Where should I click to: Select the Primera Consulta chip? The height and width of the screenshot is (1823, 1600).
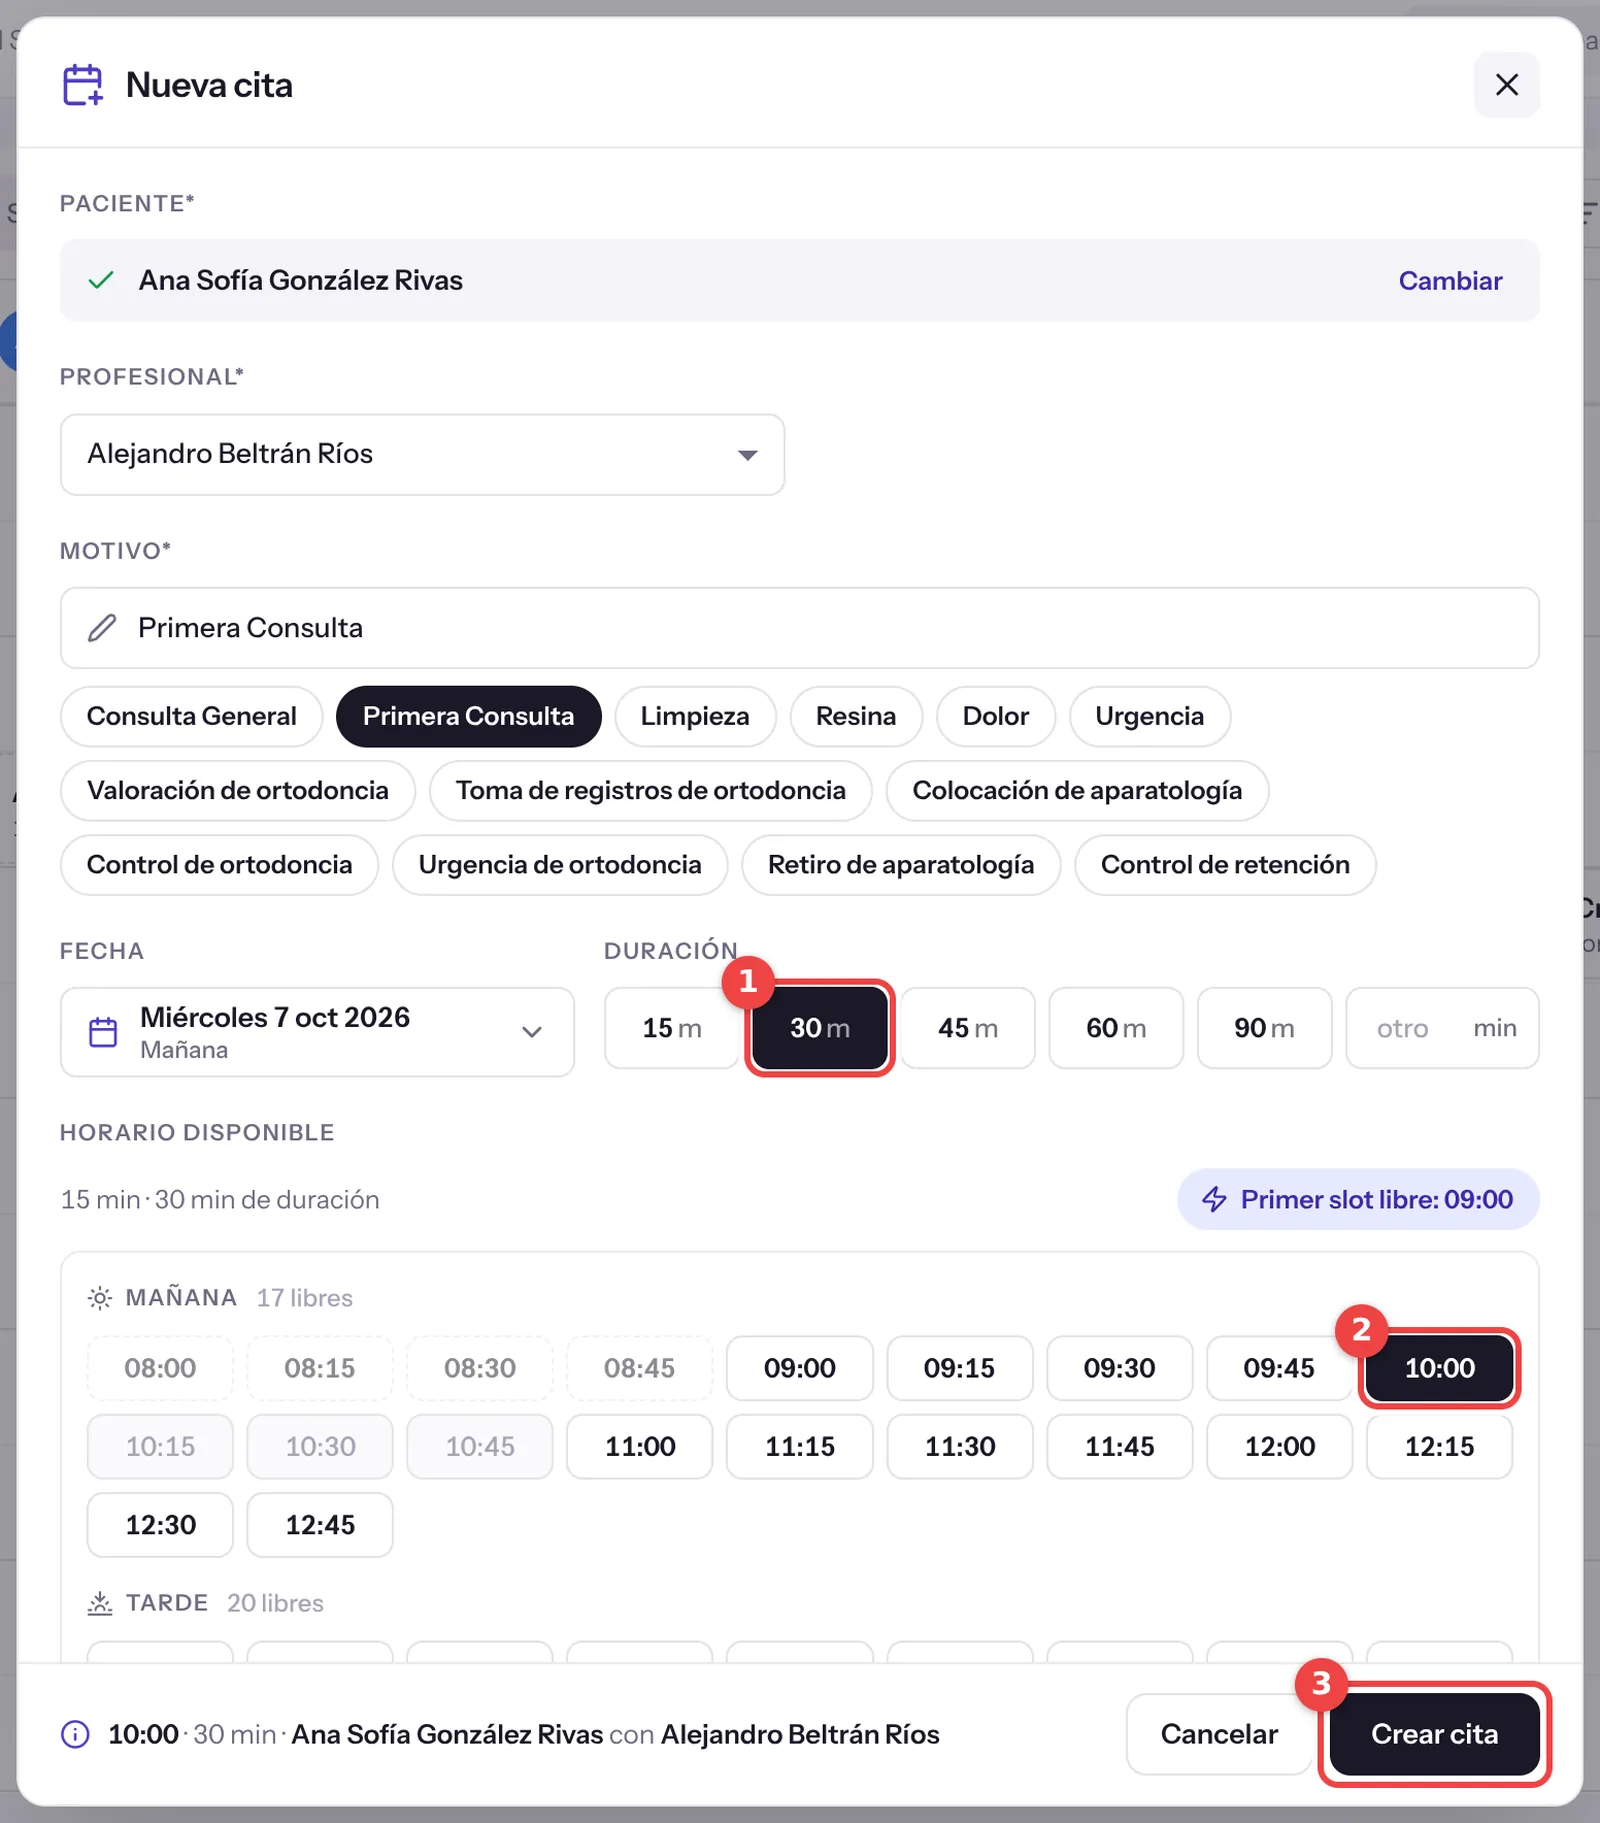(x=469, y=716)
